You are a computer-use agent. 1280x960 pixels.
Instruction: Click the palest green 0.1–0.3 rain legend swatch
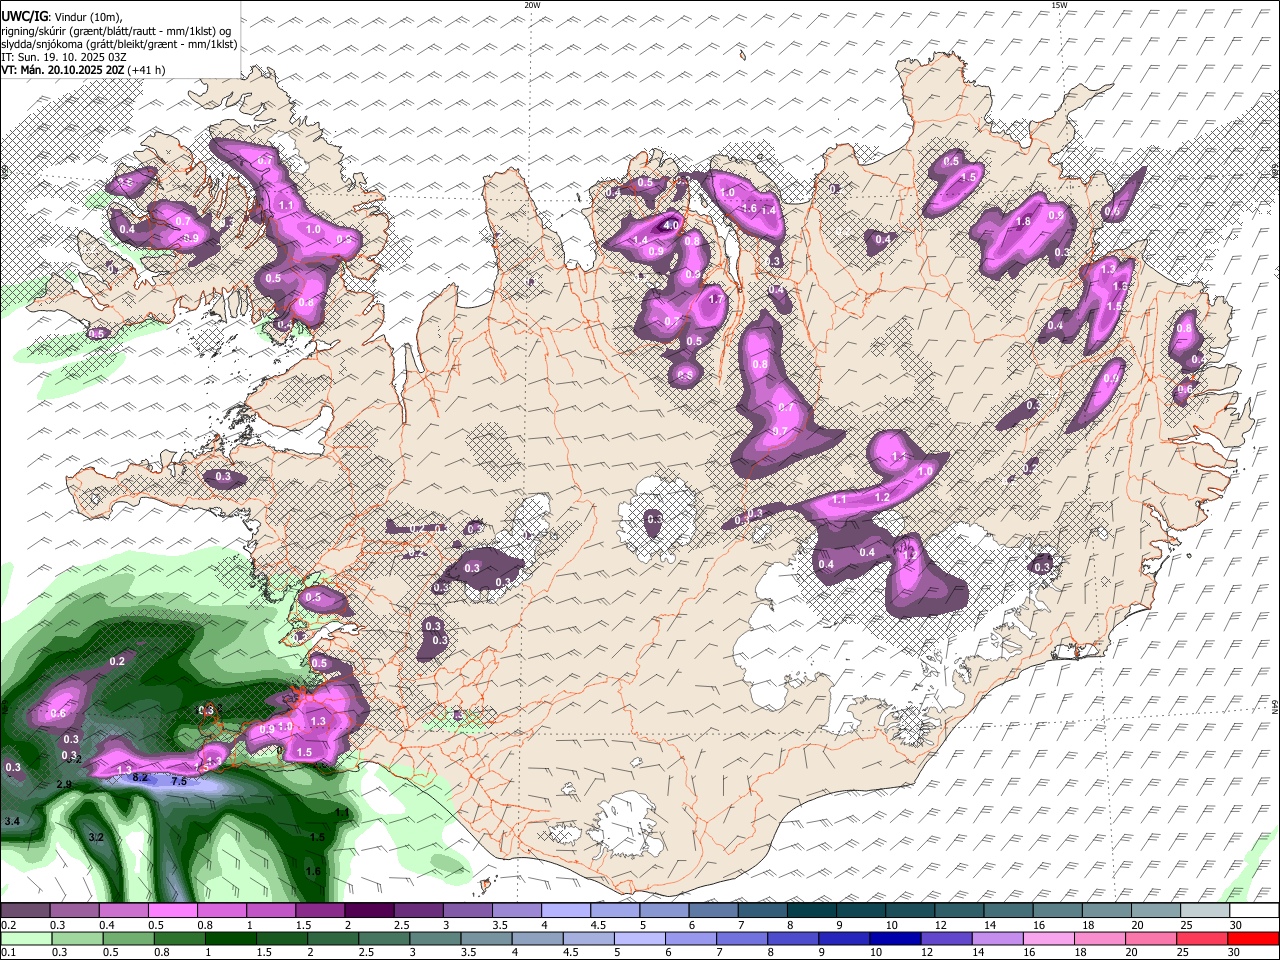[x=27, y=938]
